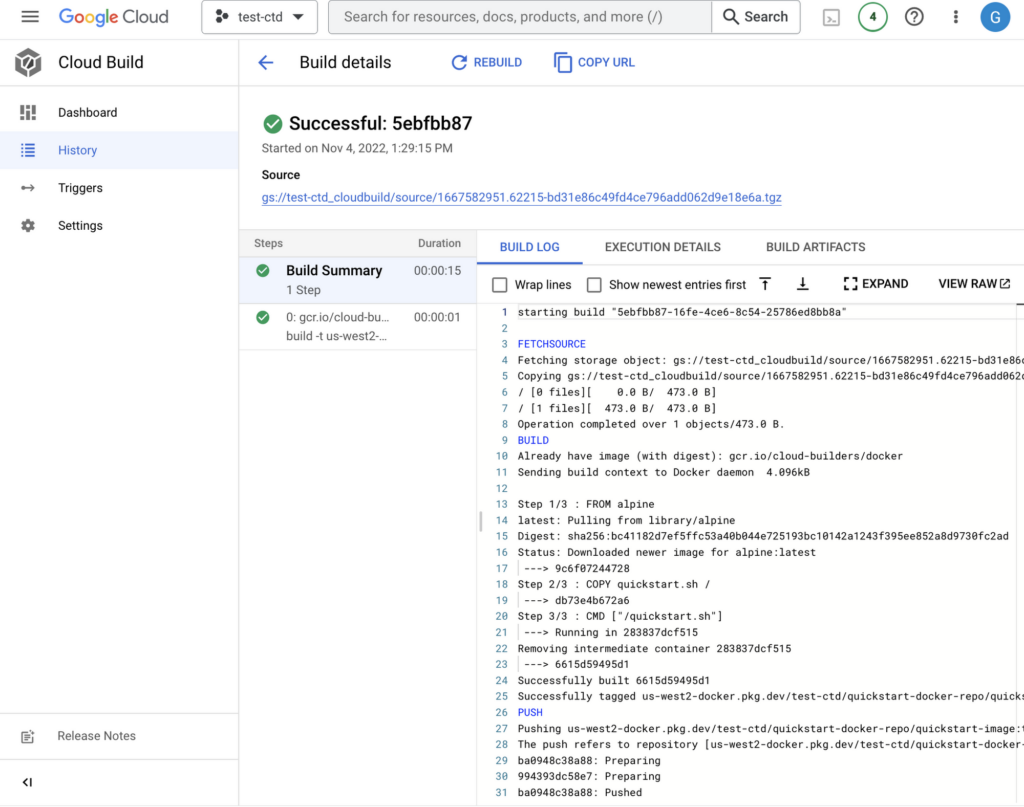Go back with the left arrow
The height and width of the screenshot is (807, 1024).
tap(266, 63)
